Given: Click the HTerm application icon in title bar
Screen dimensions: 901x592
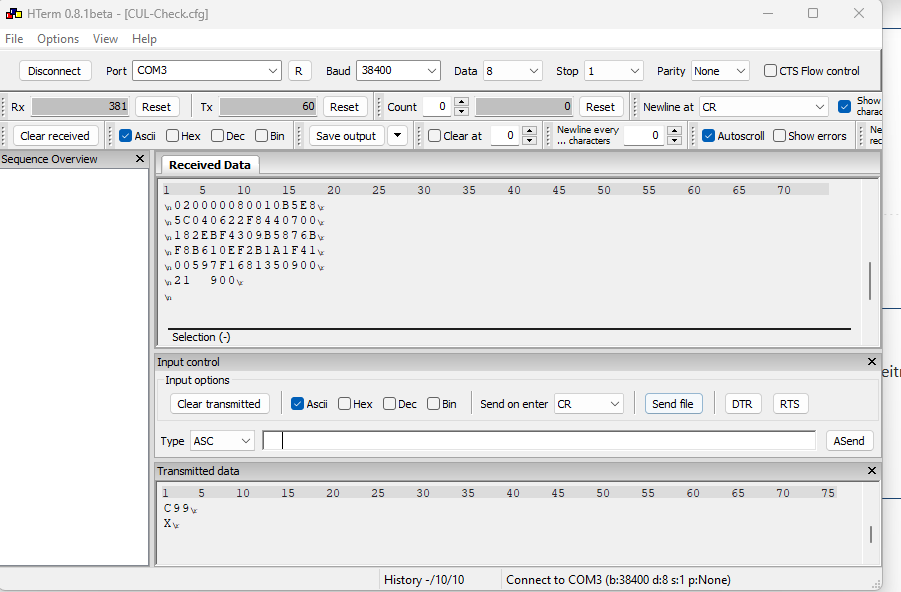Looking at the screenshot, I should point(14,13).
